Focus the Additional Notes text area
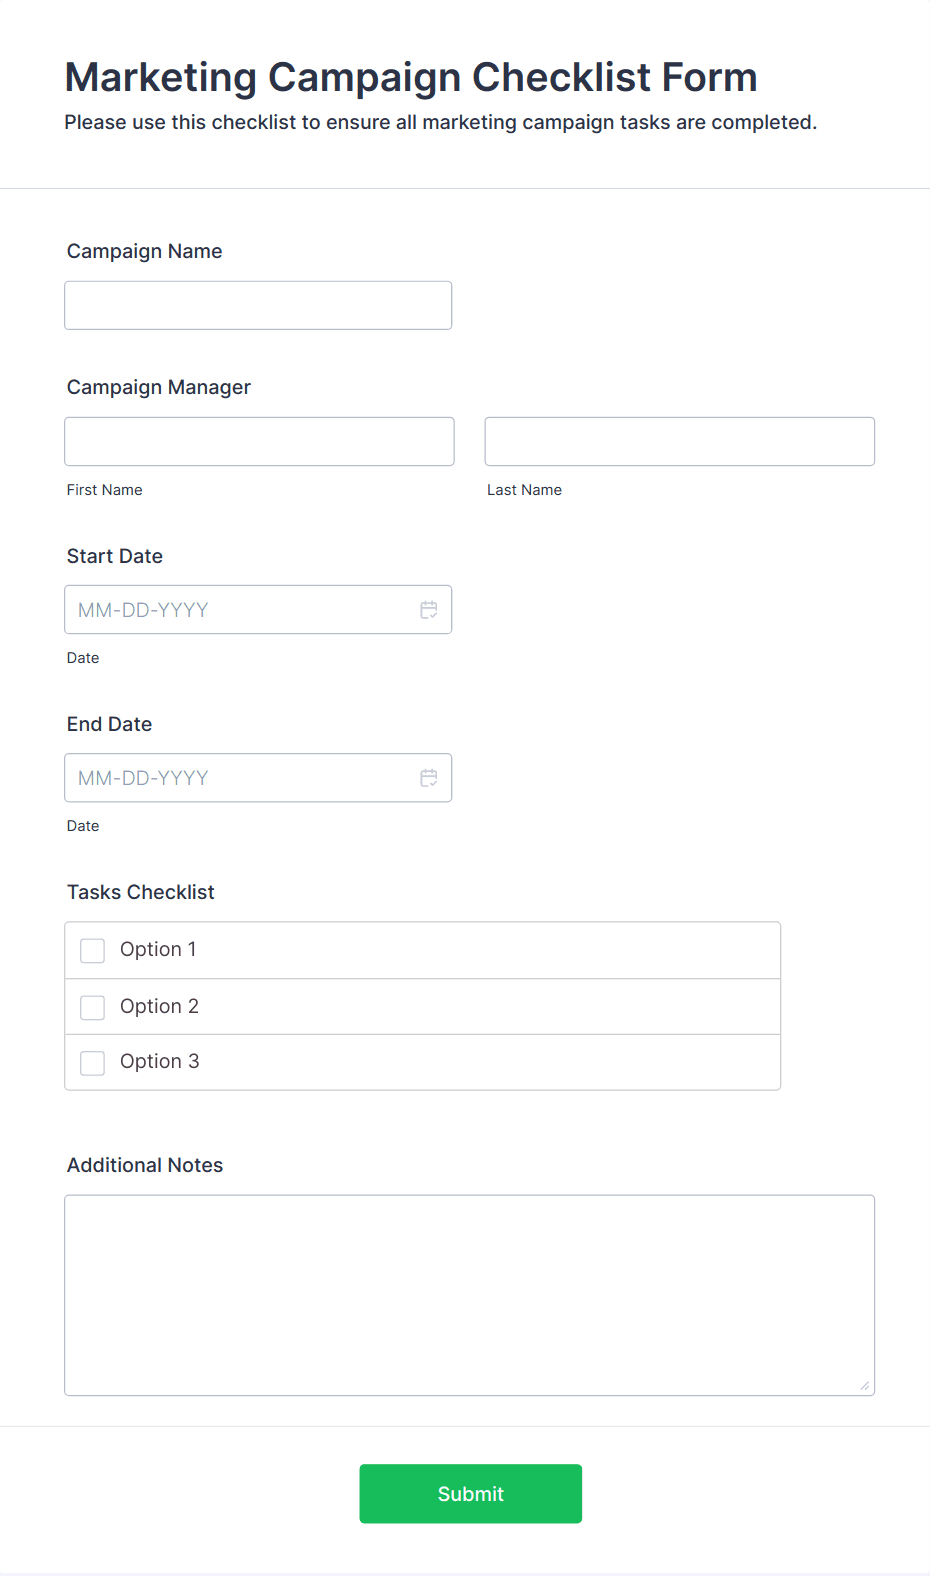 (x=469, y=1295)
